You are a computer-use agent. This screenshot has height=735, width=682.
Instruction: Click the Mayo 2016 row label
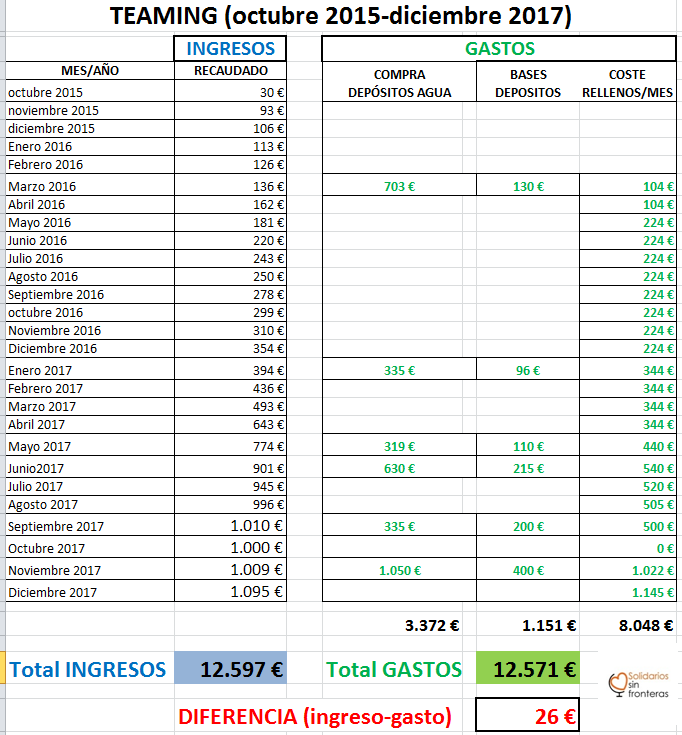coord(90,222)
